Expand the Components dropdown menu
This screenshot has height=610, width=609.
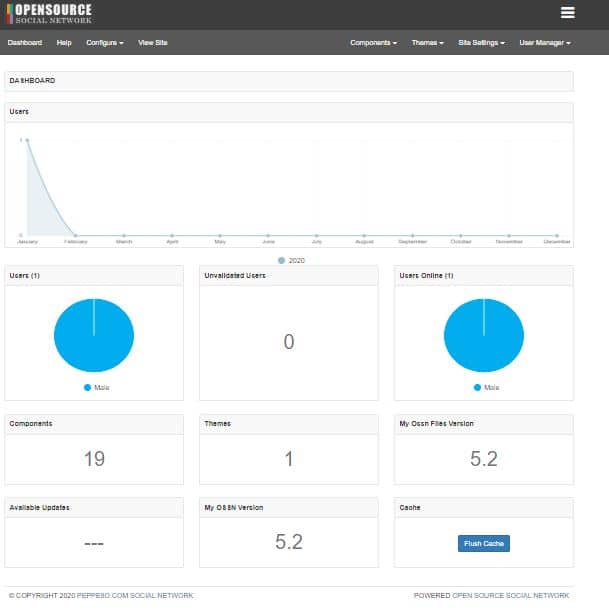pyautogui.click(x=373, y=43)
